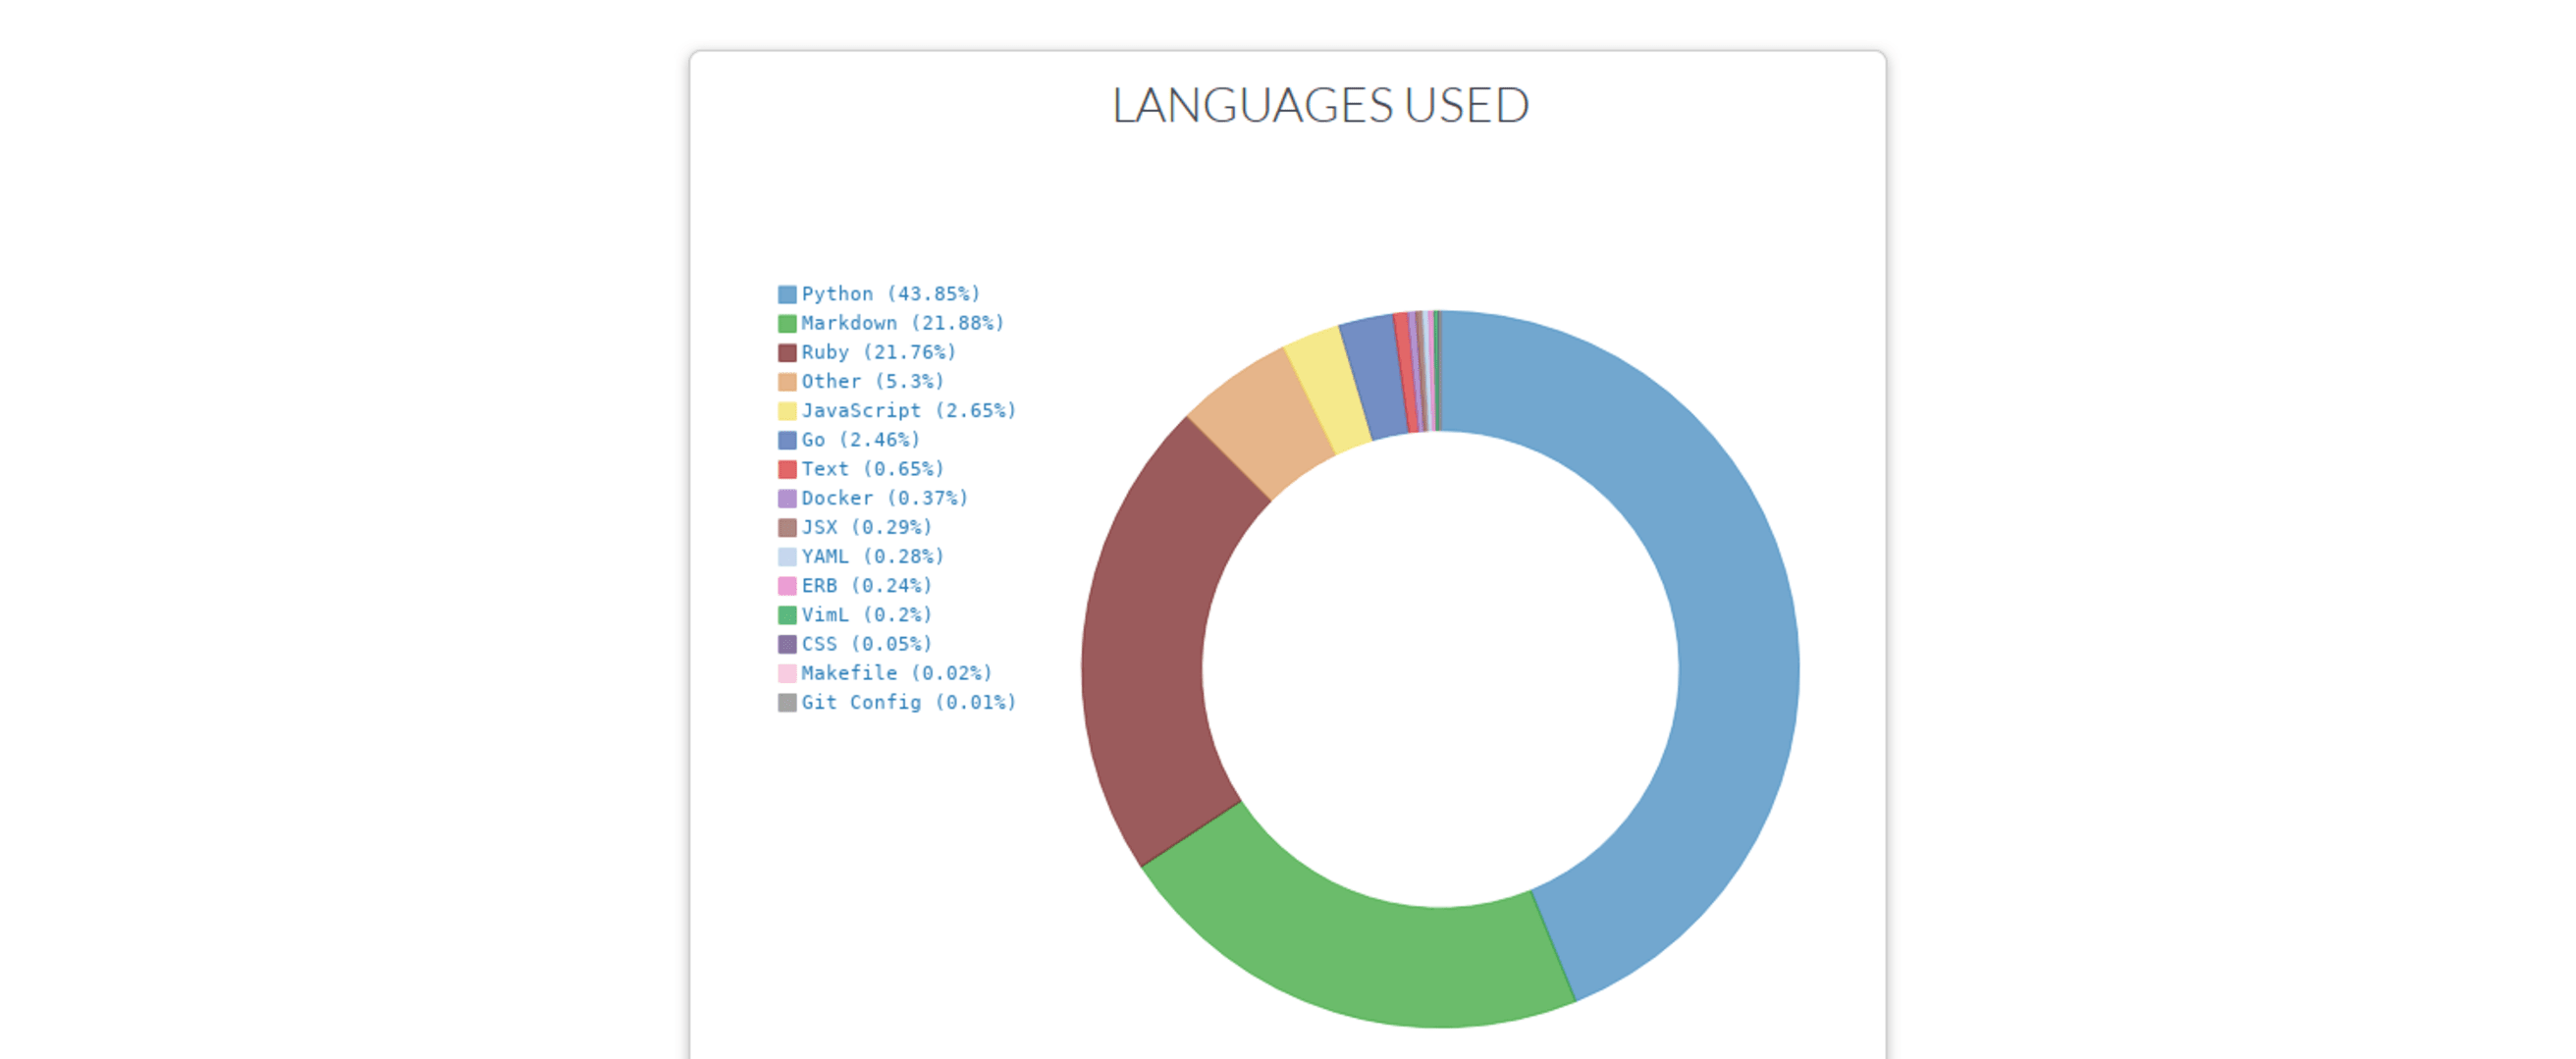
Task: Click the CSS legend color swatch
Action: pyautogui.click(x=787, y=644)
